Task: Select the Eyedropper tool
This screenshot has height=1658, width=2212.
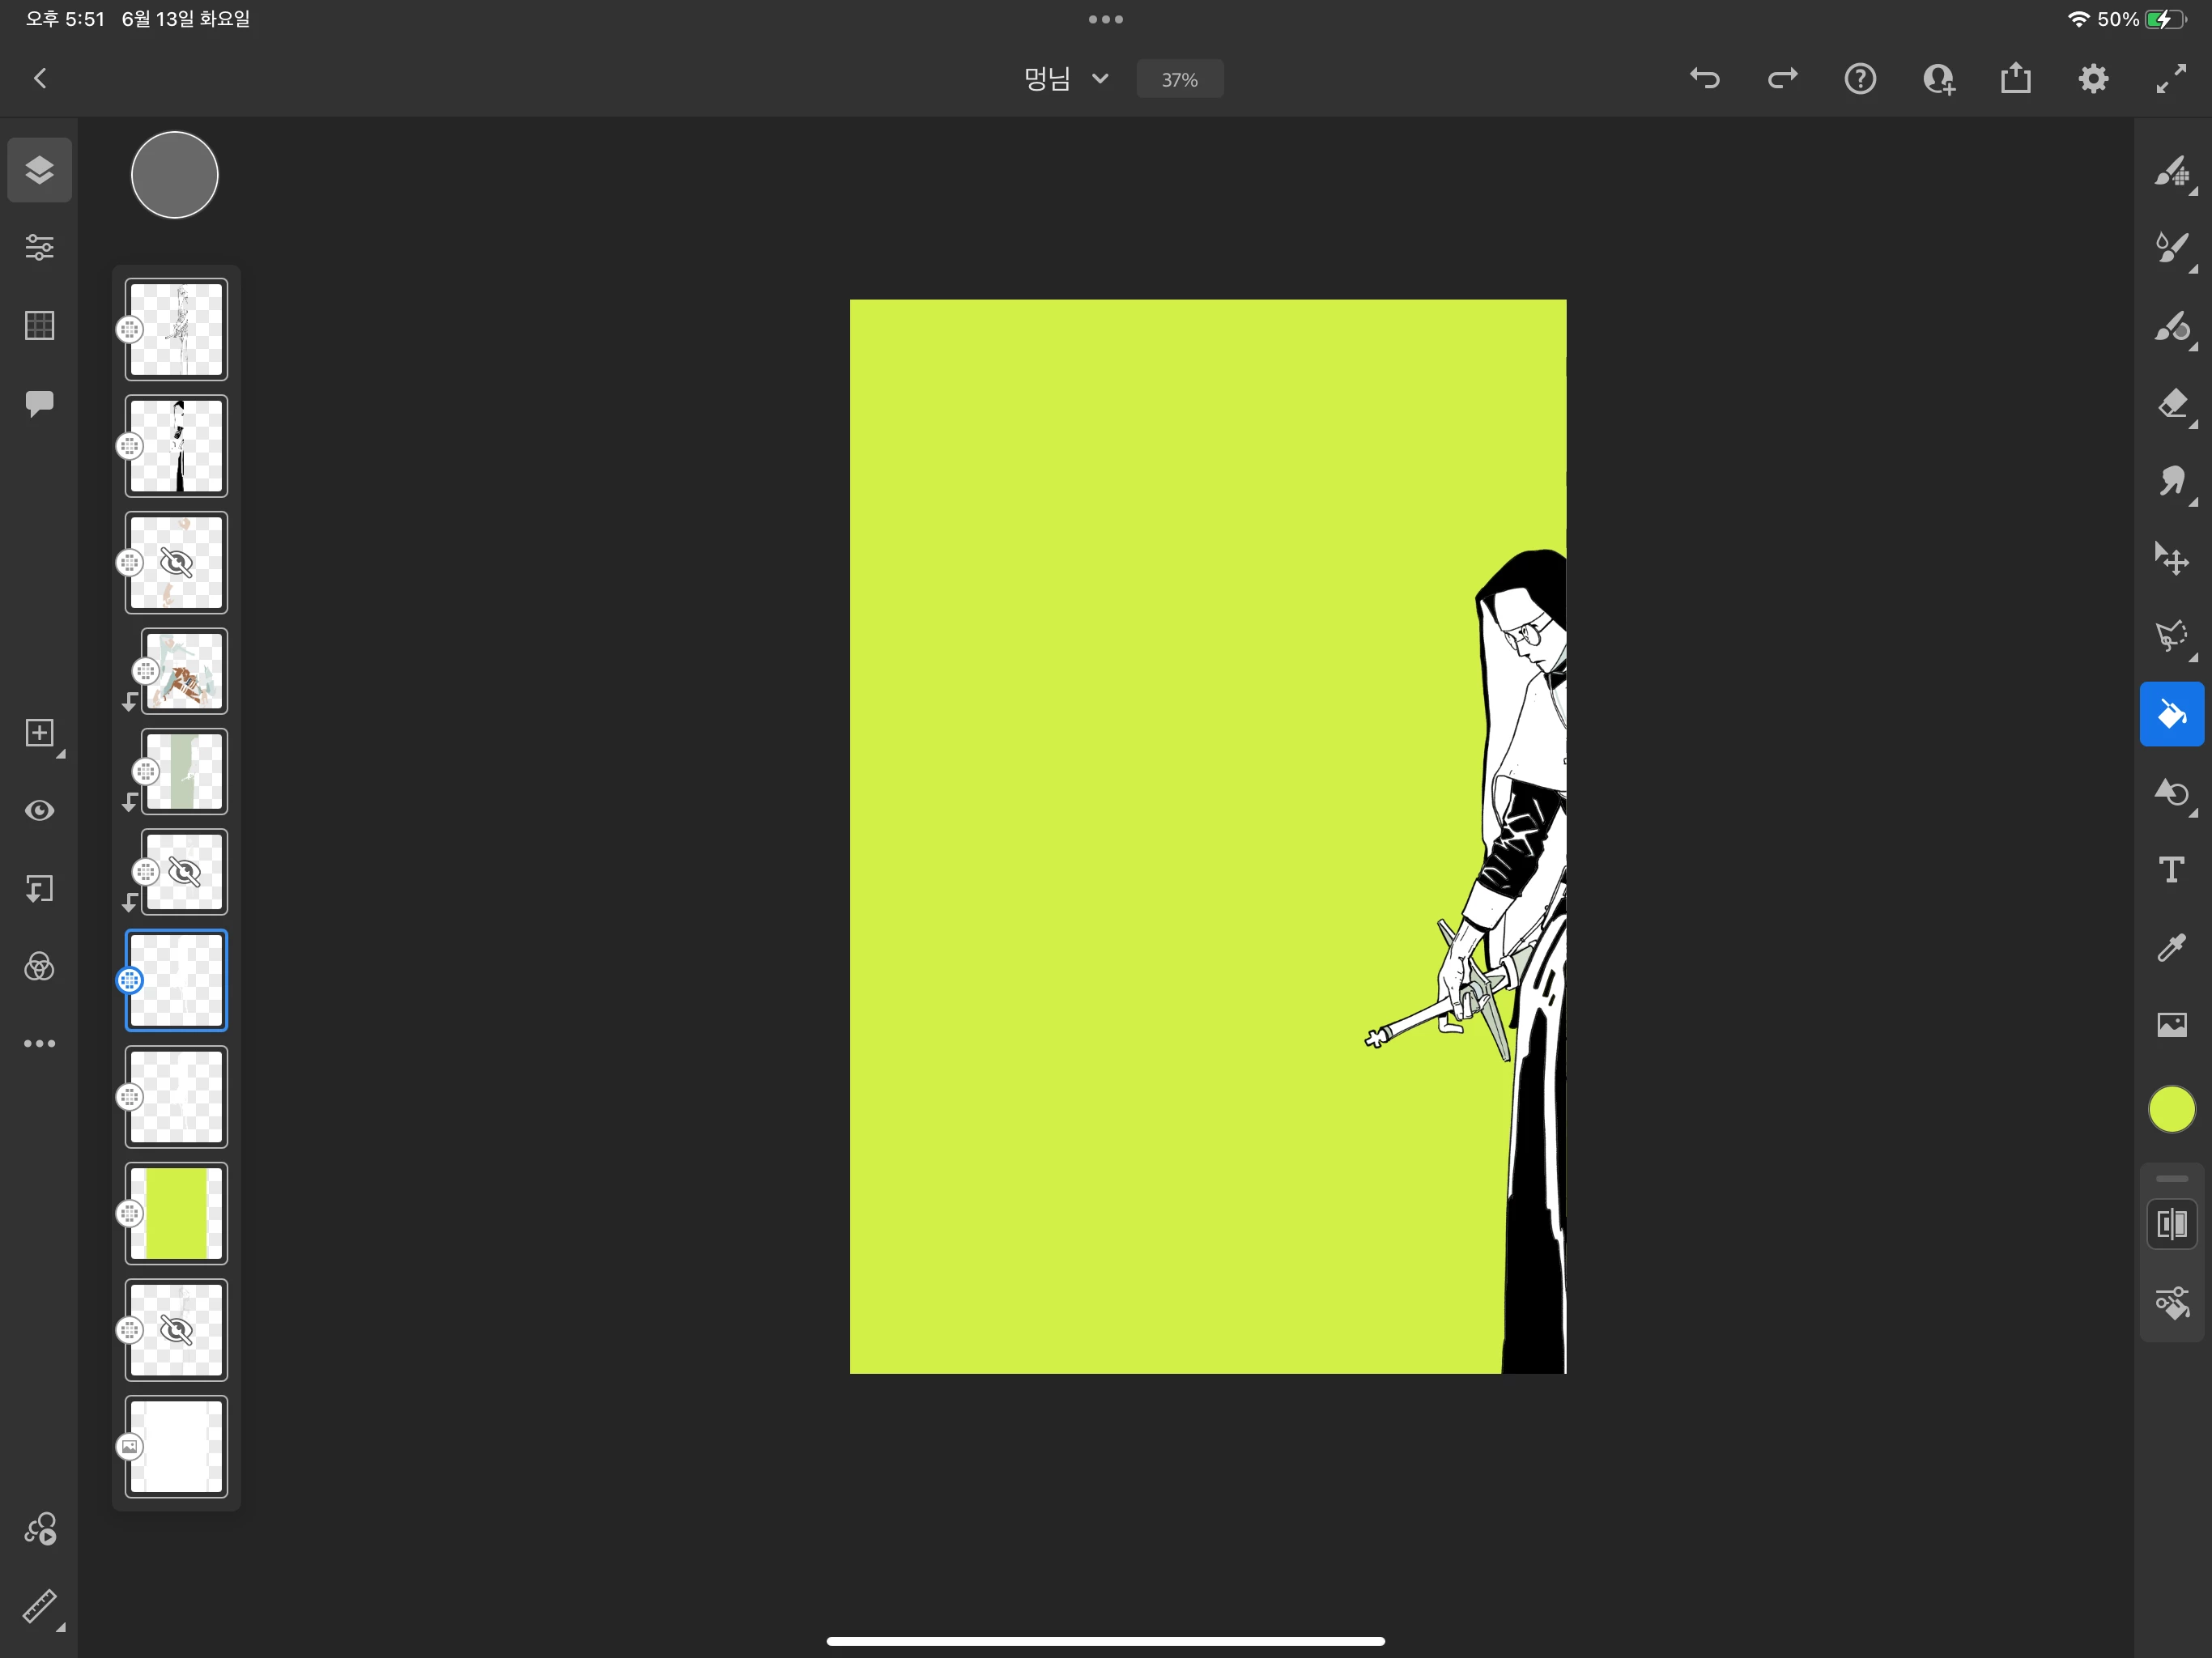Action: click(2171, 947)
